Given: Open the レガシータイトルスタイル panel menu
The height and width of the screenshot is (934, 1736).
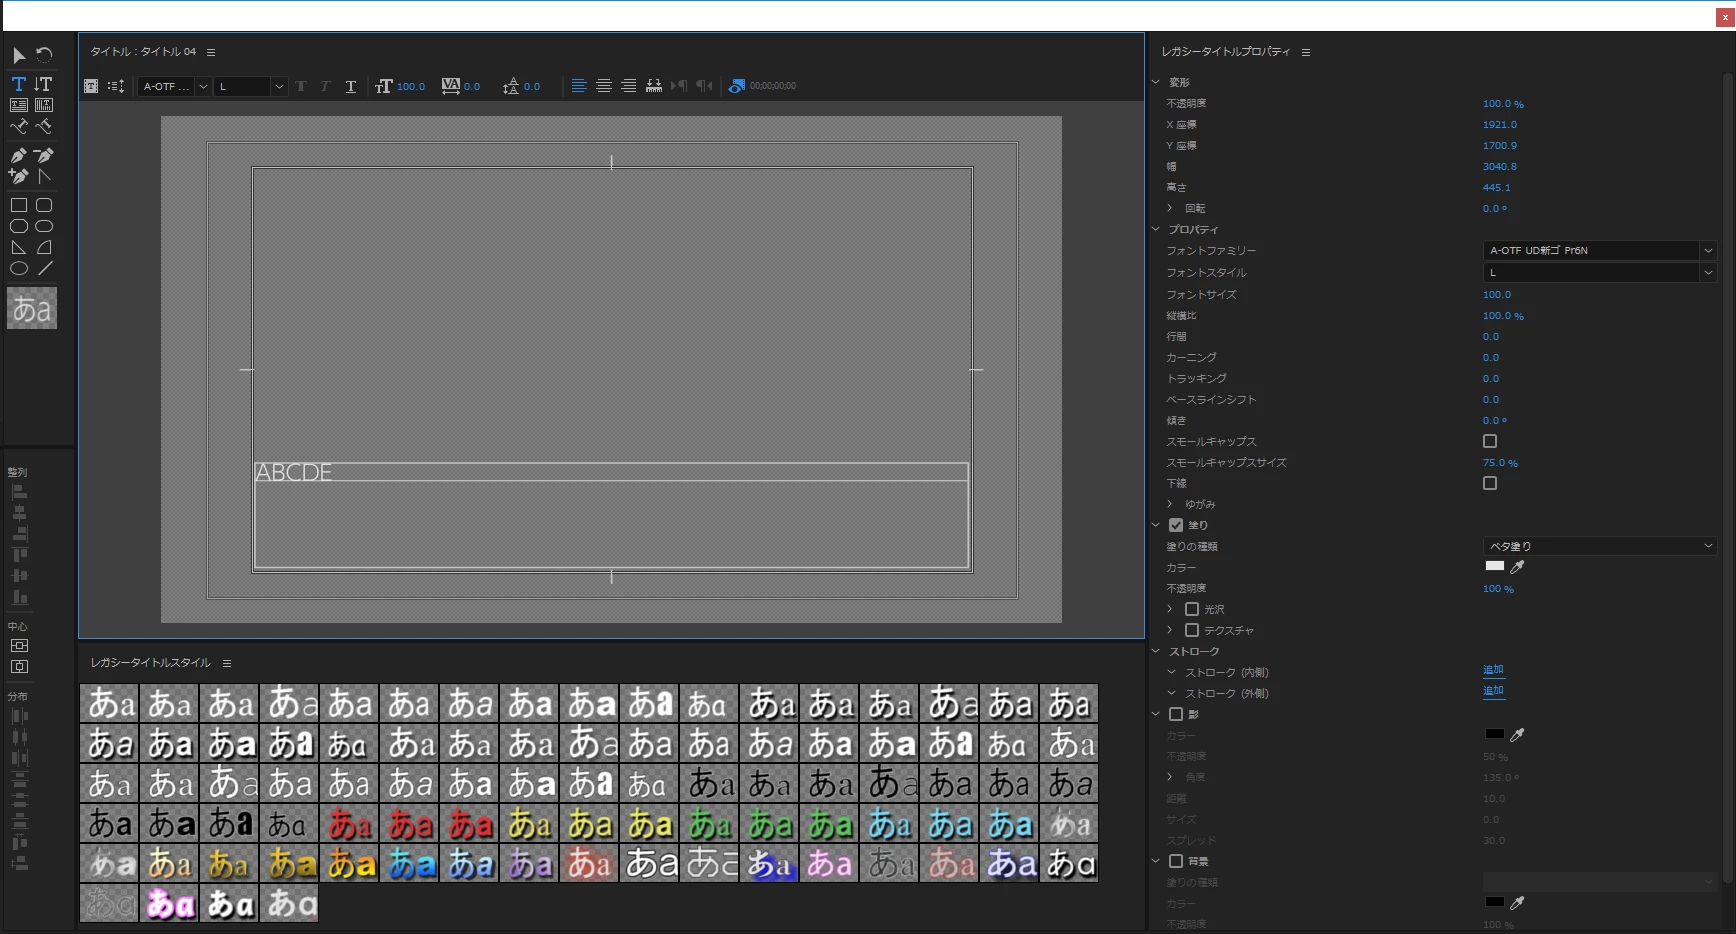Looking at the screenshot, I should click(x=227, y=663).
